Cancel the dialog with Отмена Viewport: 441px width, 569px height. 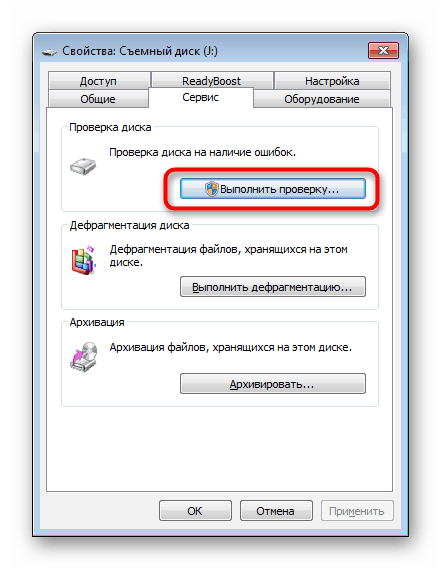(x=276, y=511)
